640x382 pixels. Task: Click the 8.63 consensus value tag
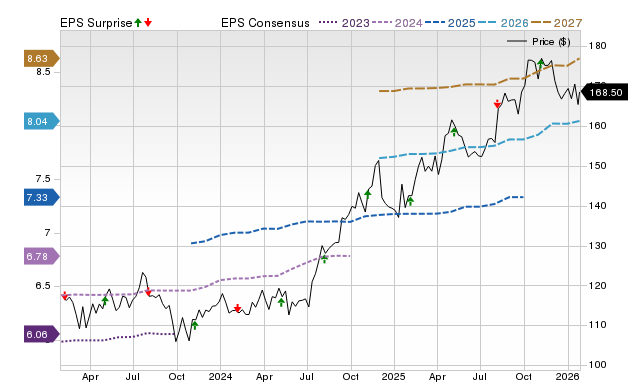pyautogui.click(x=42, y=59)
